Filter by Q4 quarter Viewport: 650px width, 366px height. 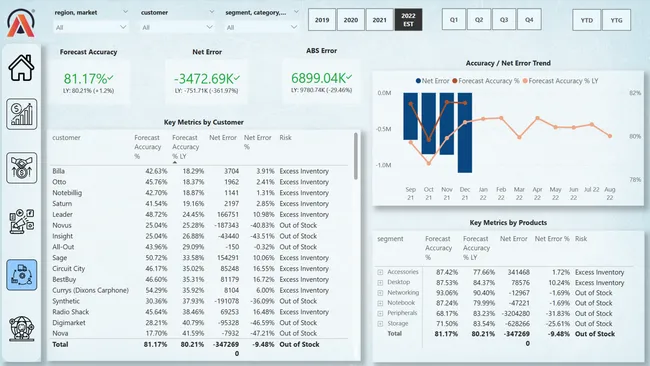pyautogui.click(x=529, y=19)
